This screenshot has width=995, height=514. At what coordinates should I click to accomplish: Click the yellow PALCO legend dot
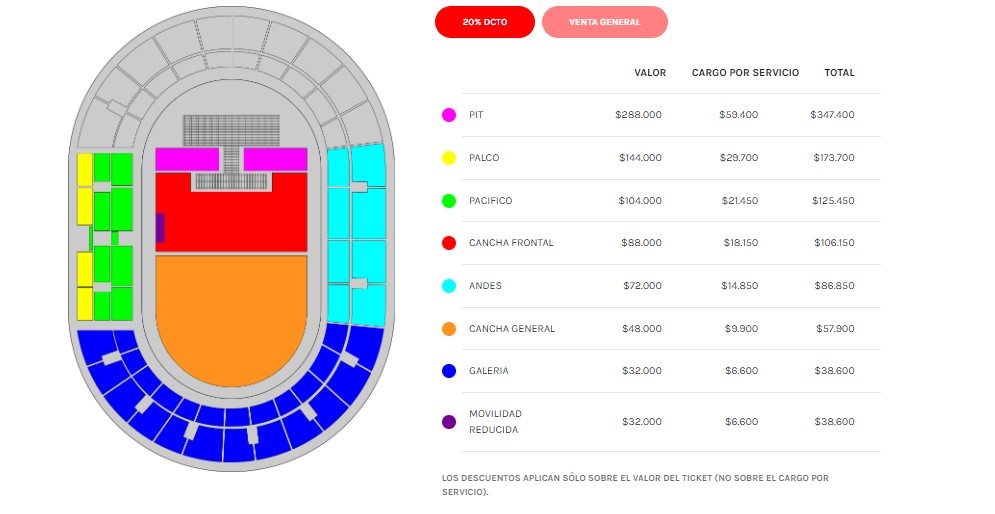(x=449, y=158)
